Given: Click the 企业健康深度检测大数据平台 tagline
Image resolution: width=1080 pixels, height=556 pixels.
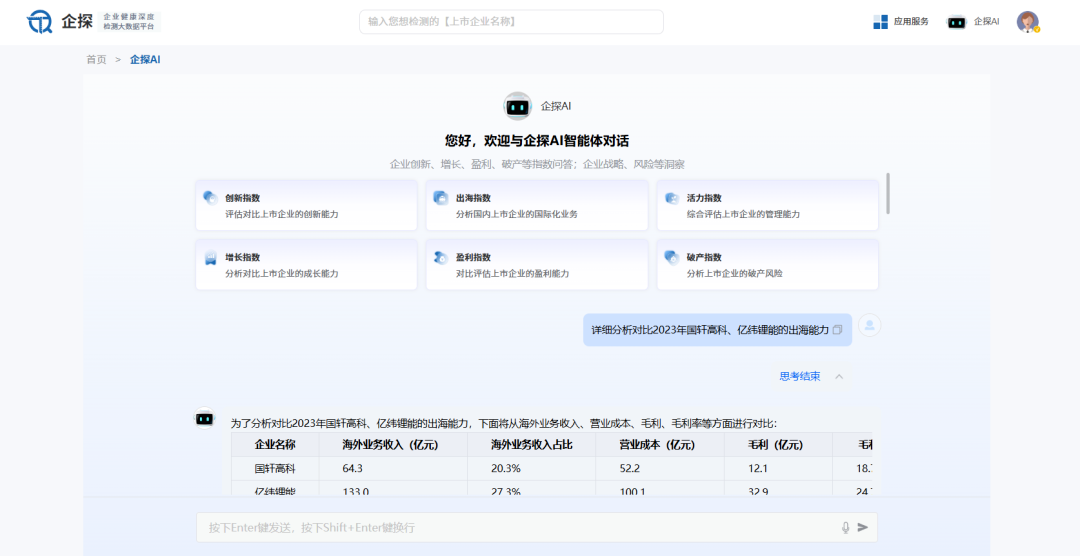Looking at the screenshot, I should [129, 21].
